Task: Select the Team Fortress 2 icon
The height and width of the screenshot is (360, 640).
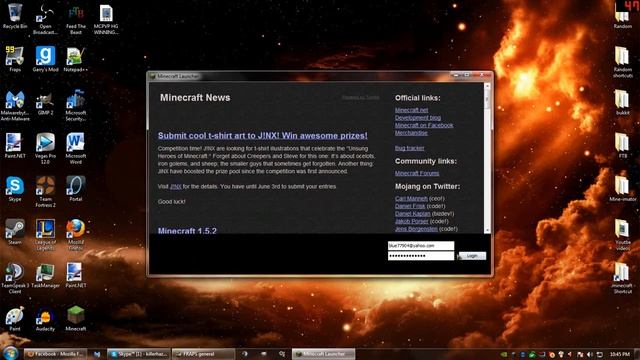Action: [x=45, y=192]
